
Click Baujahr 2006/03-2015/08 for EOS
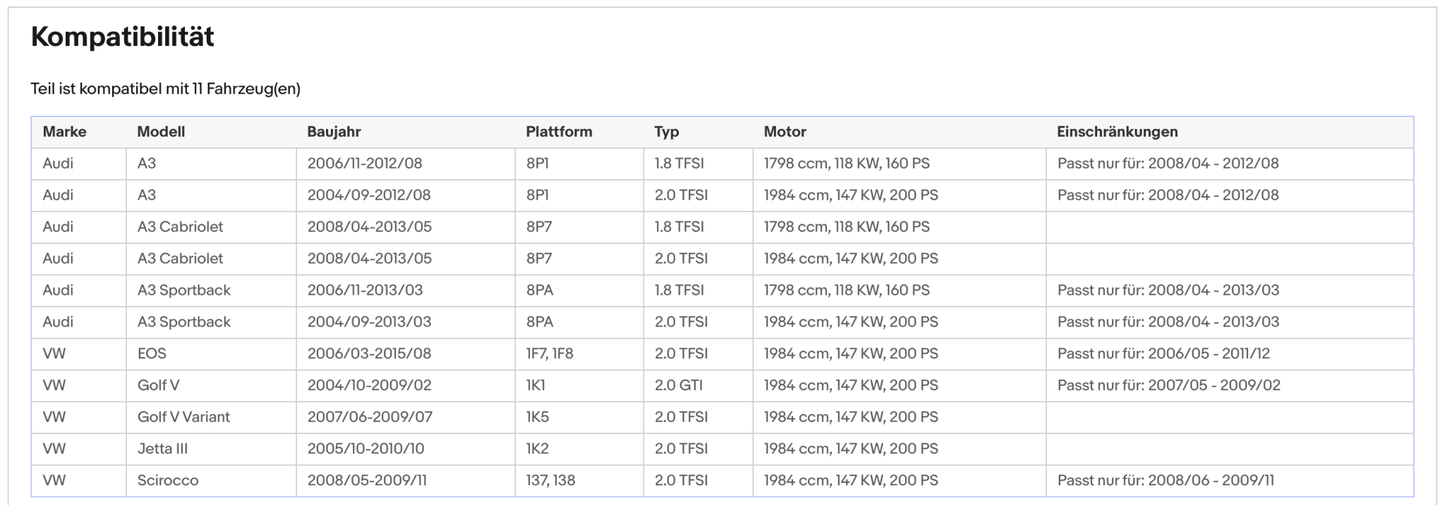pyautogui.click(x=406, y=354)
